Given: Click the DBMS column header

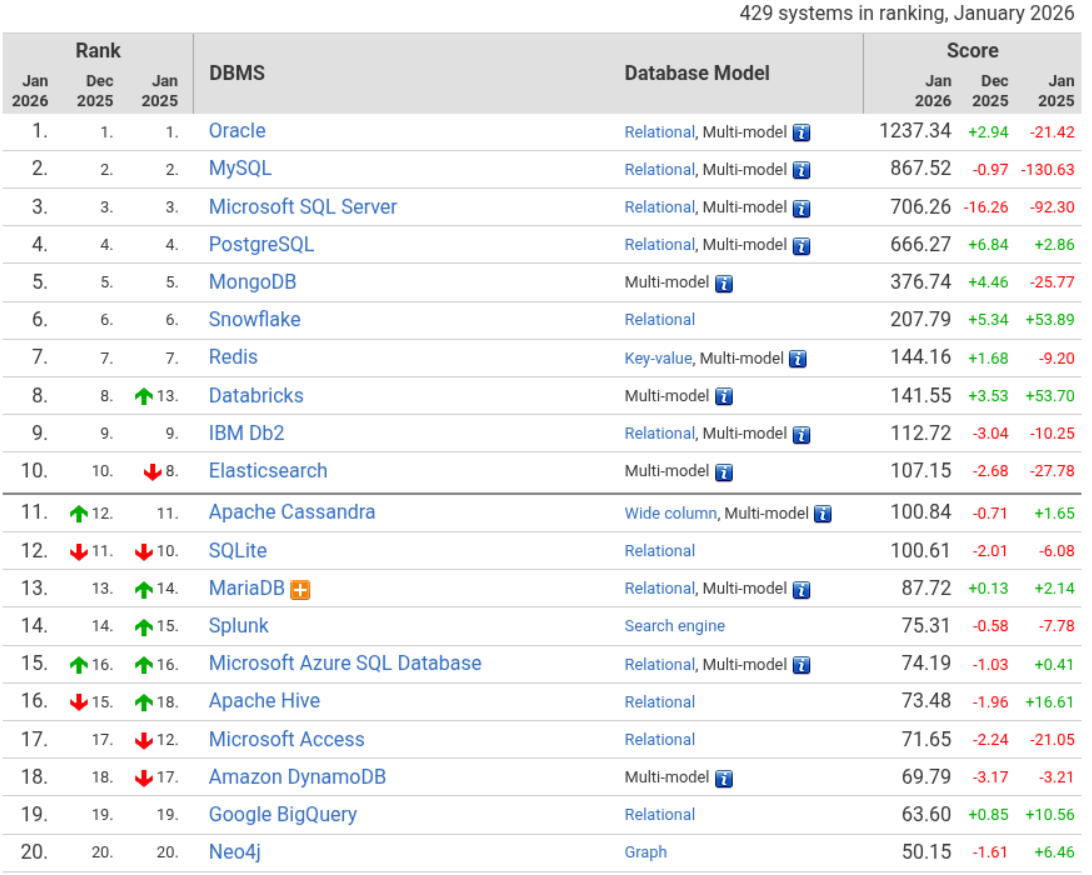Looking at the screenshot, I should (237, 73).
